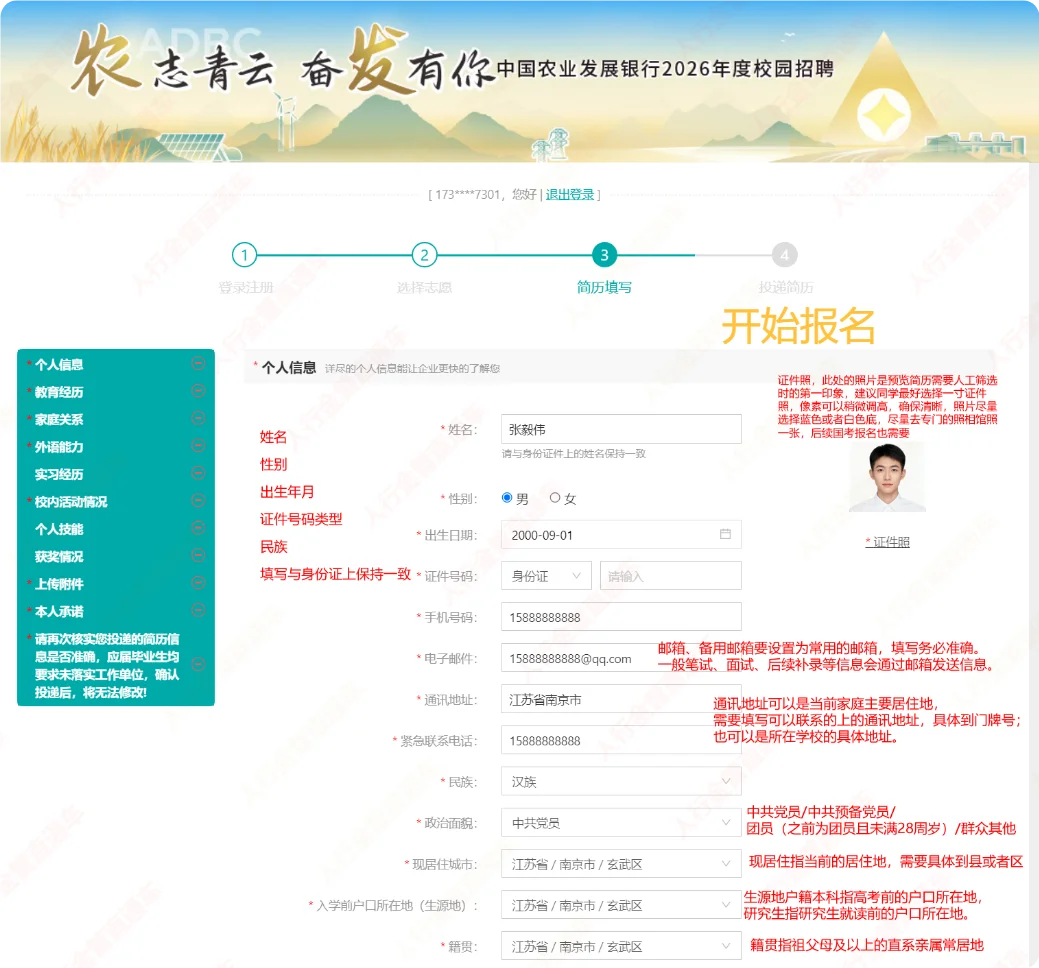Screen dimensions: 1039x968
Task: Click the 投递简历 step label
Action: (786, 288)
